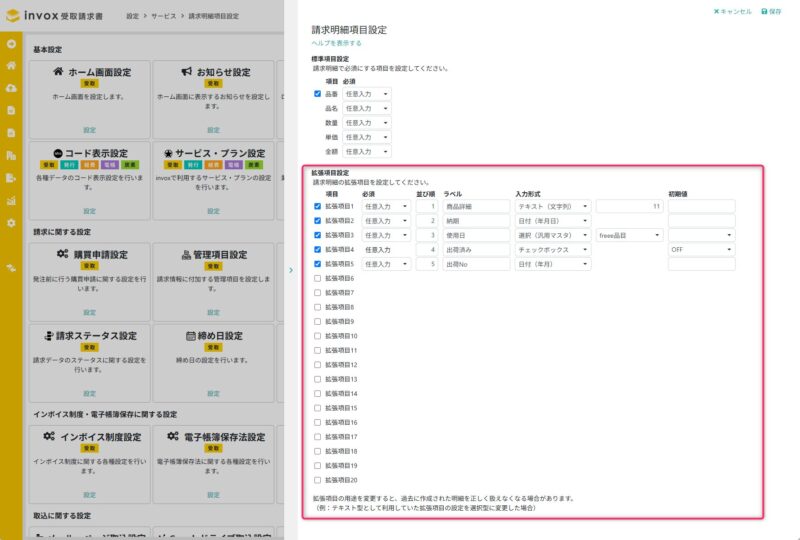Screen dimensions: 800x540
Task: Enable the 拡張項目15 checkbox
Action: point(317,408)
